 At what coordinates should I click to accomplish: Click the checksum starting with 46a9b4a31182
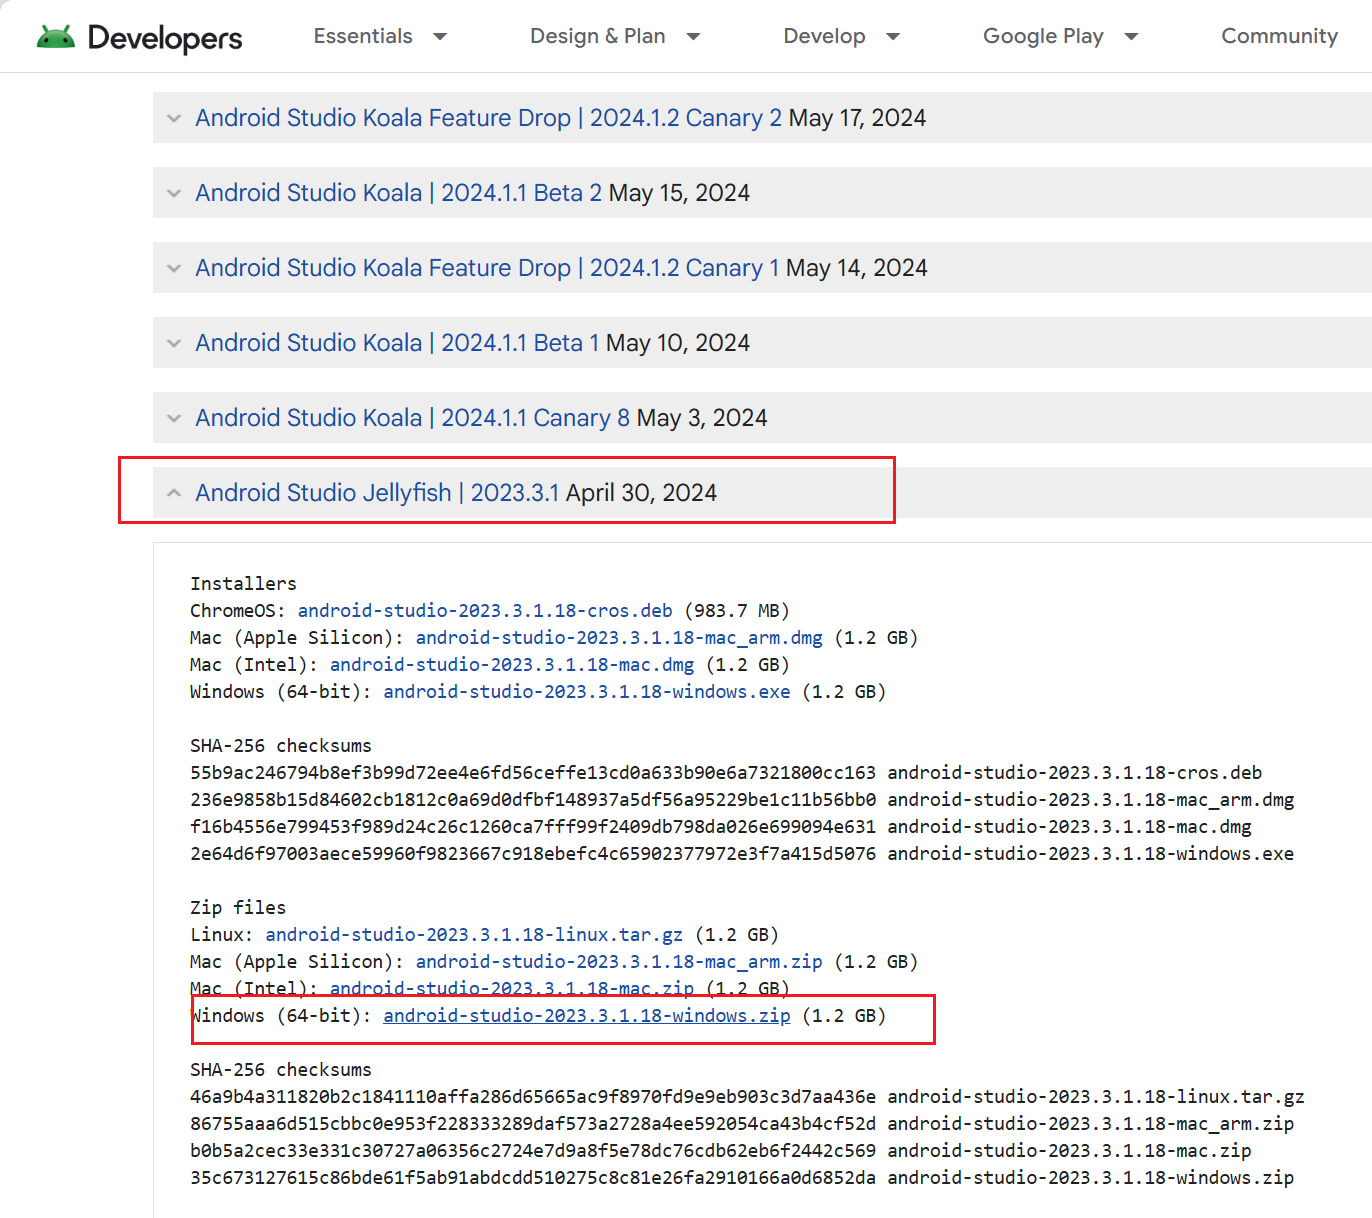pyautogui.click(x=533, y=1097)
